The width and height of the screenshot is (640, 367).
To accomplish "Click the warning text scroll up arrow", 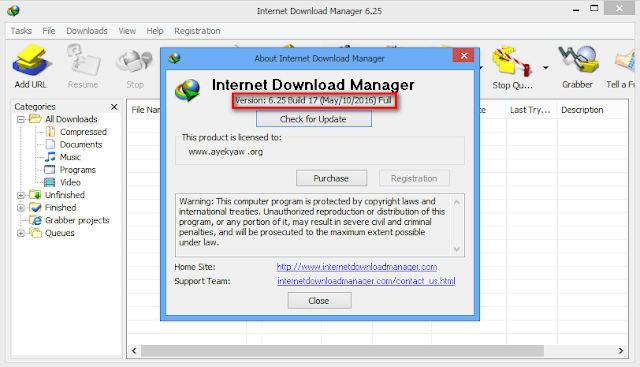I will 457,202.
